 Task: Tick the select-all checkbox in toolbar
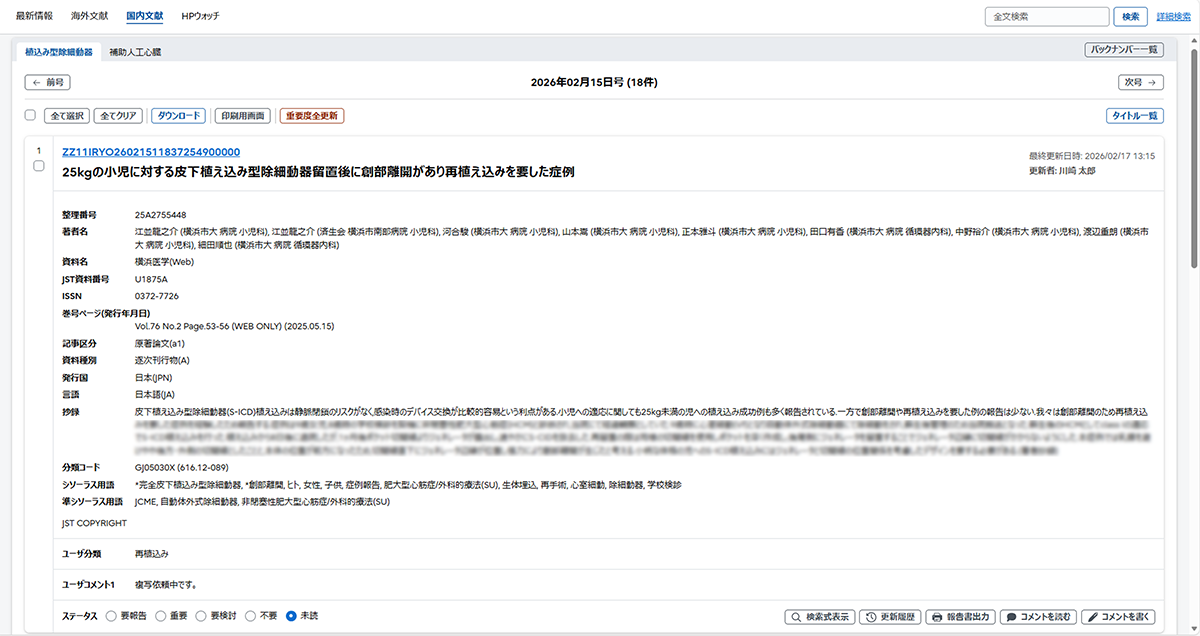30,116
